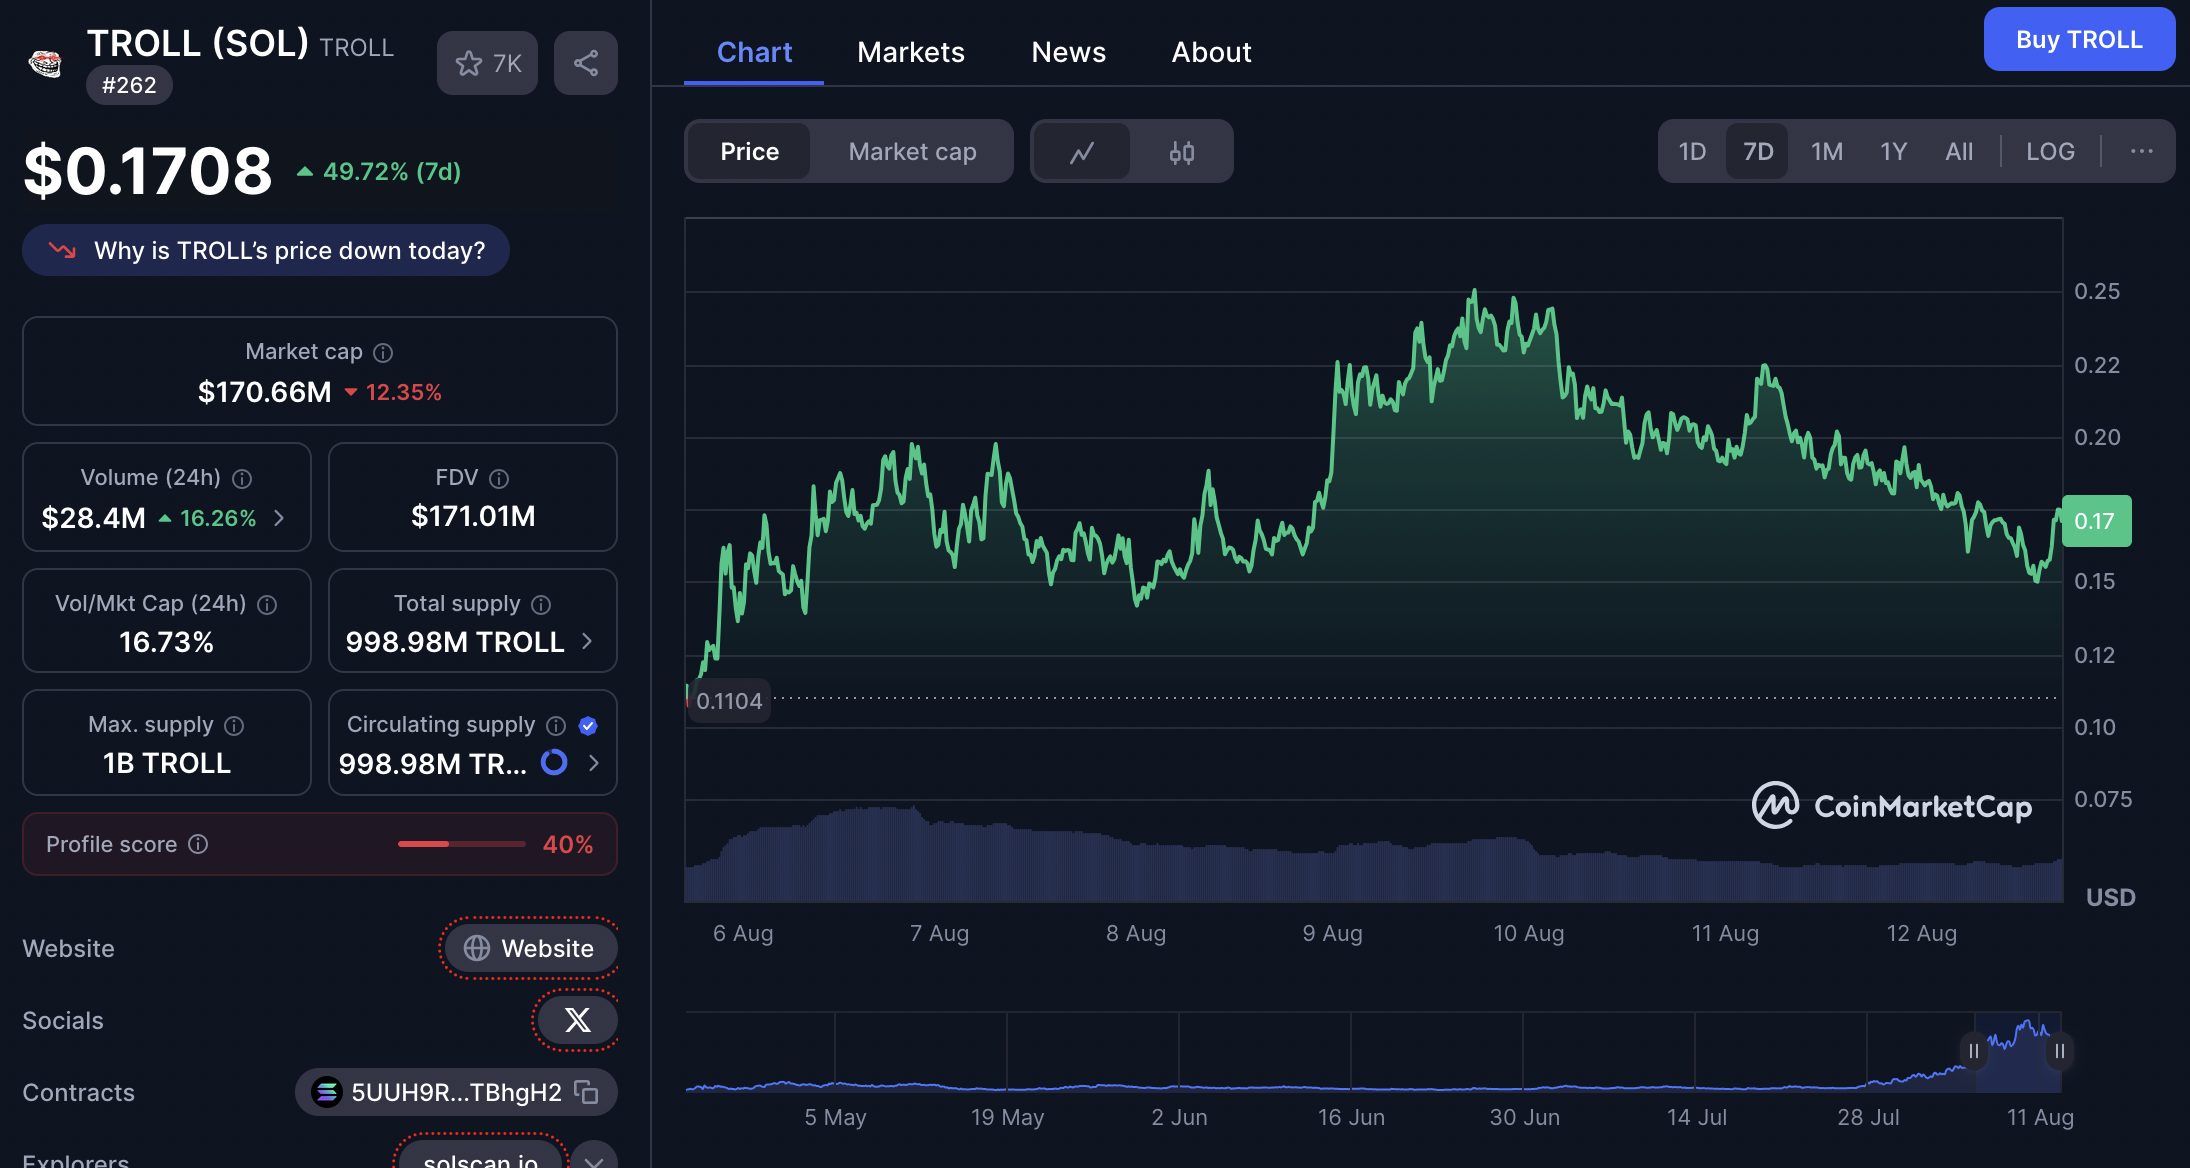The image size is (2190, 1168).
Task: Open FDV info icon
Action: [499, 478]
